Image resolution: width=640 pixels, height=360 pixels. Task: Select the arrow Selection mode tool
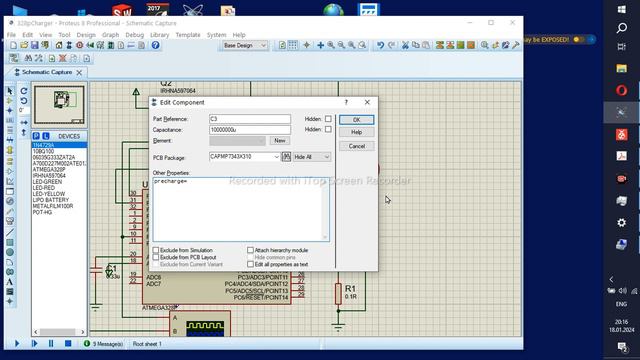10,91
